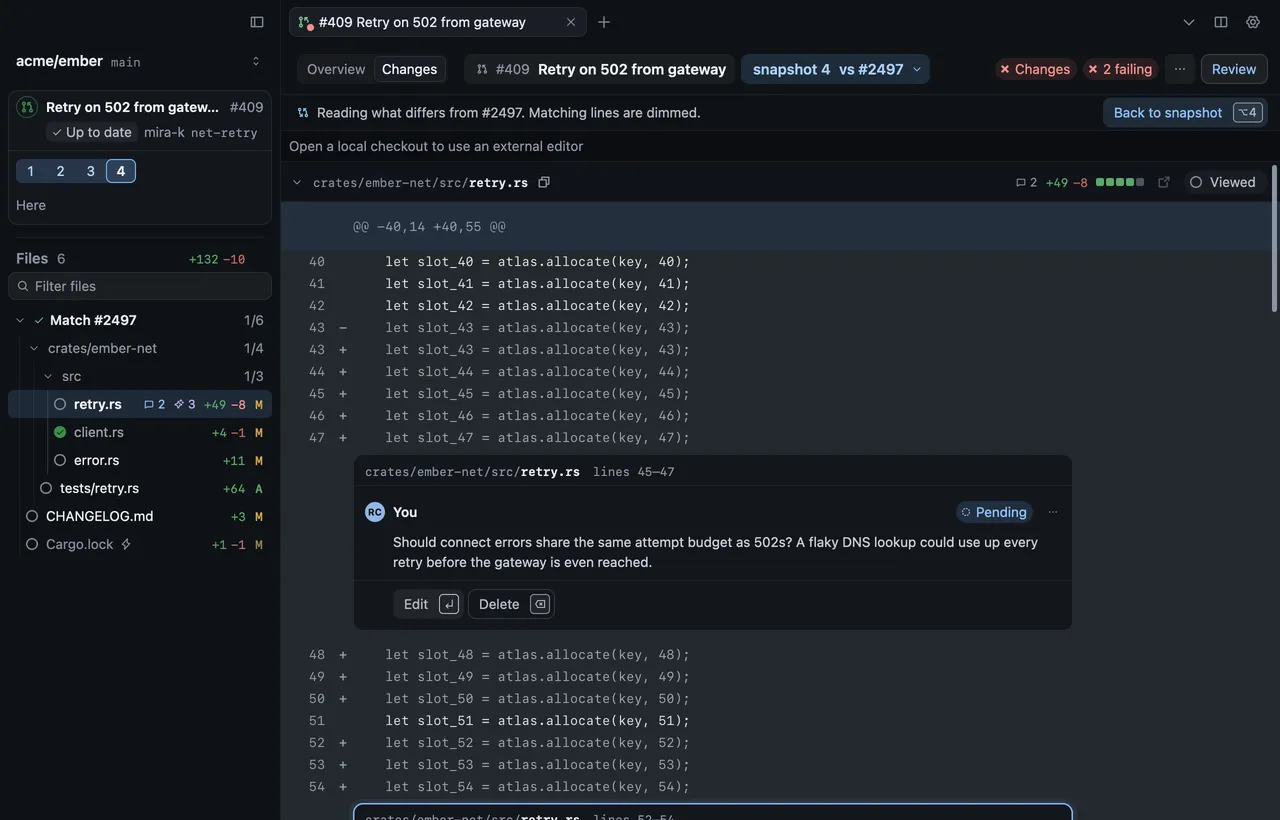Select snapshot 2 in the sidebar
The height and width of the screenshot is (820, 1280).
60,171
